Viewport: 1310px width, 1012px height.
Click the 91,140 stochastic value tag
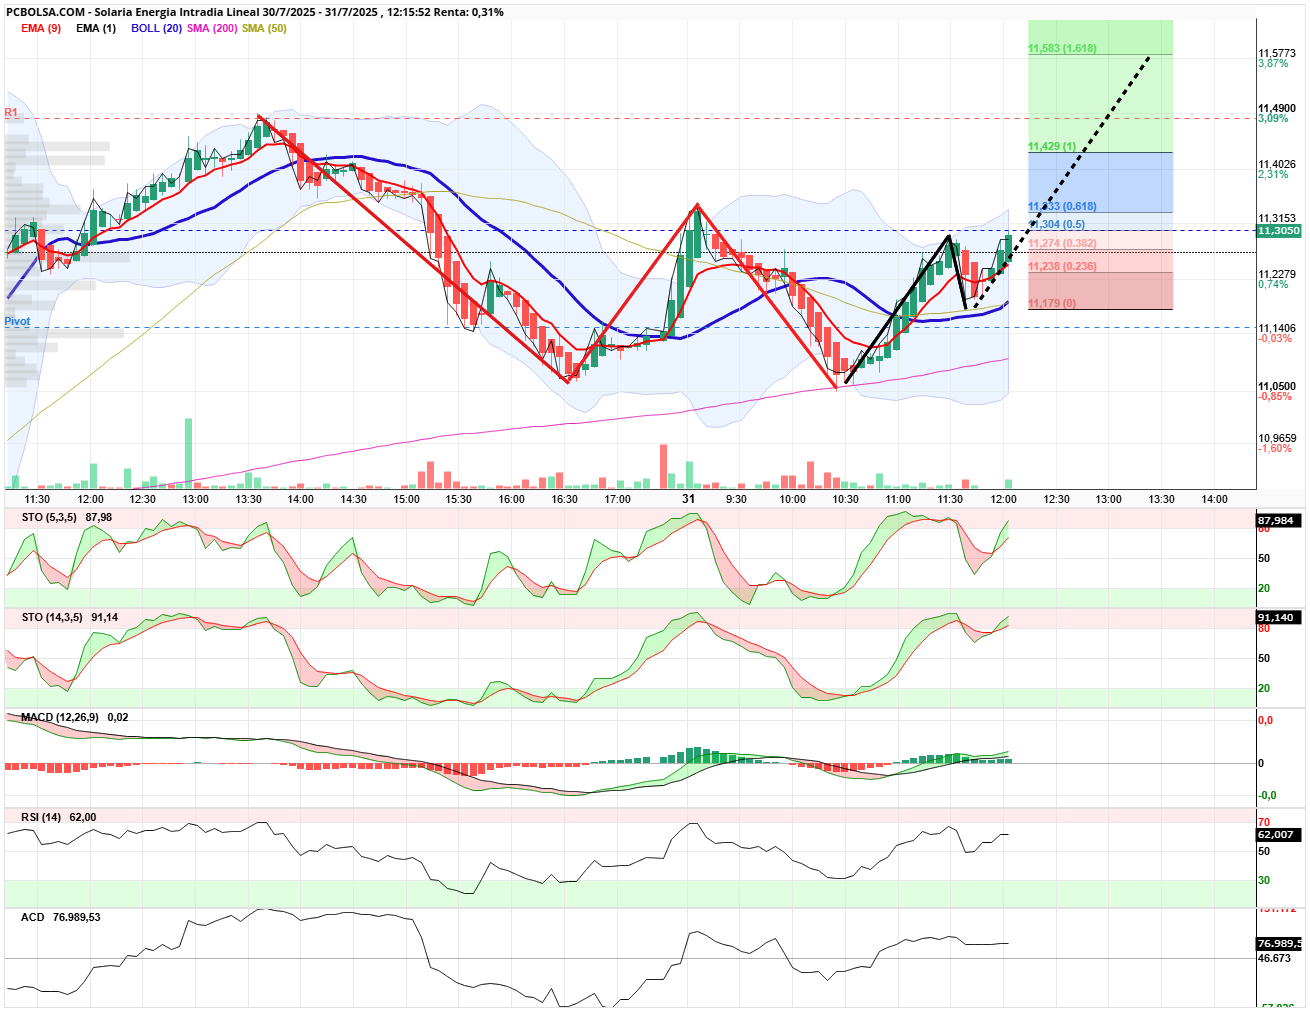point(1278,617)
